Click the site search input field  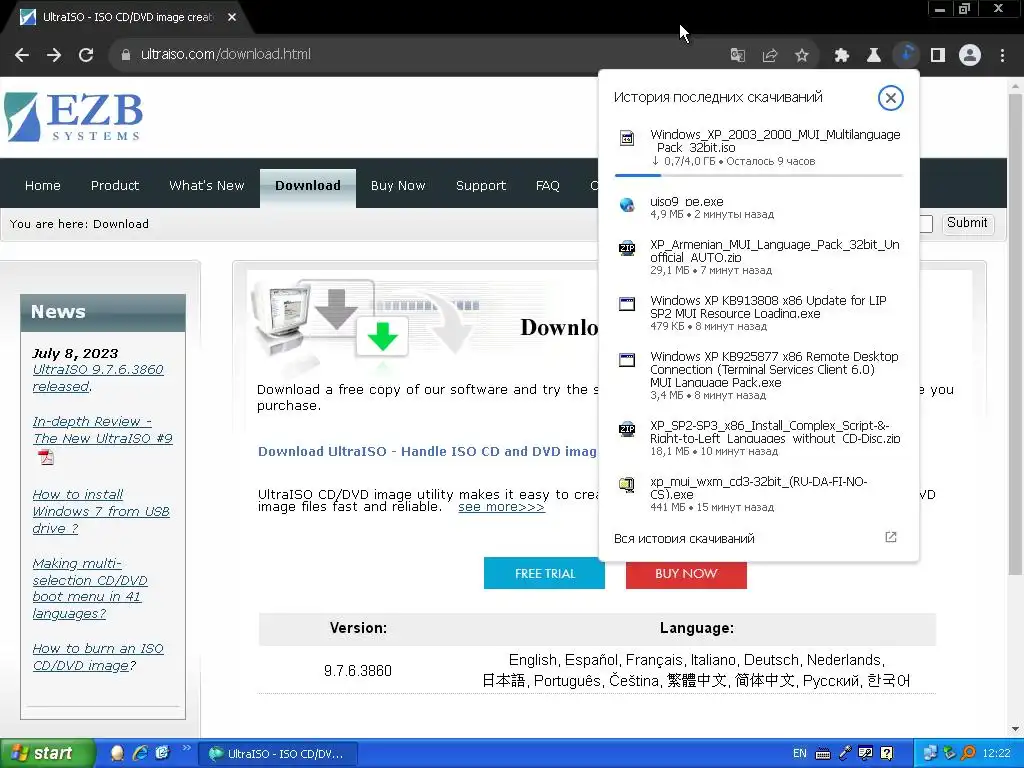[x=925, y=223]
